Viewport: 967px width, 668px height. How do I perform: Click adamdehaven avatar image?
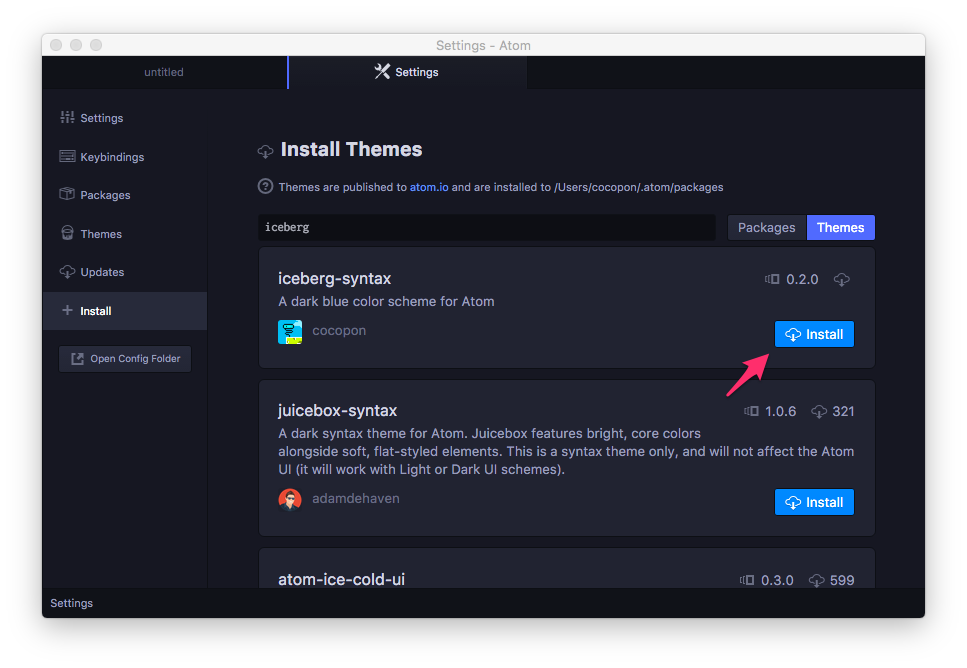tap(290, 500)
